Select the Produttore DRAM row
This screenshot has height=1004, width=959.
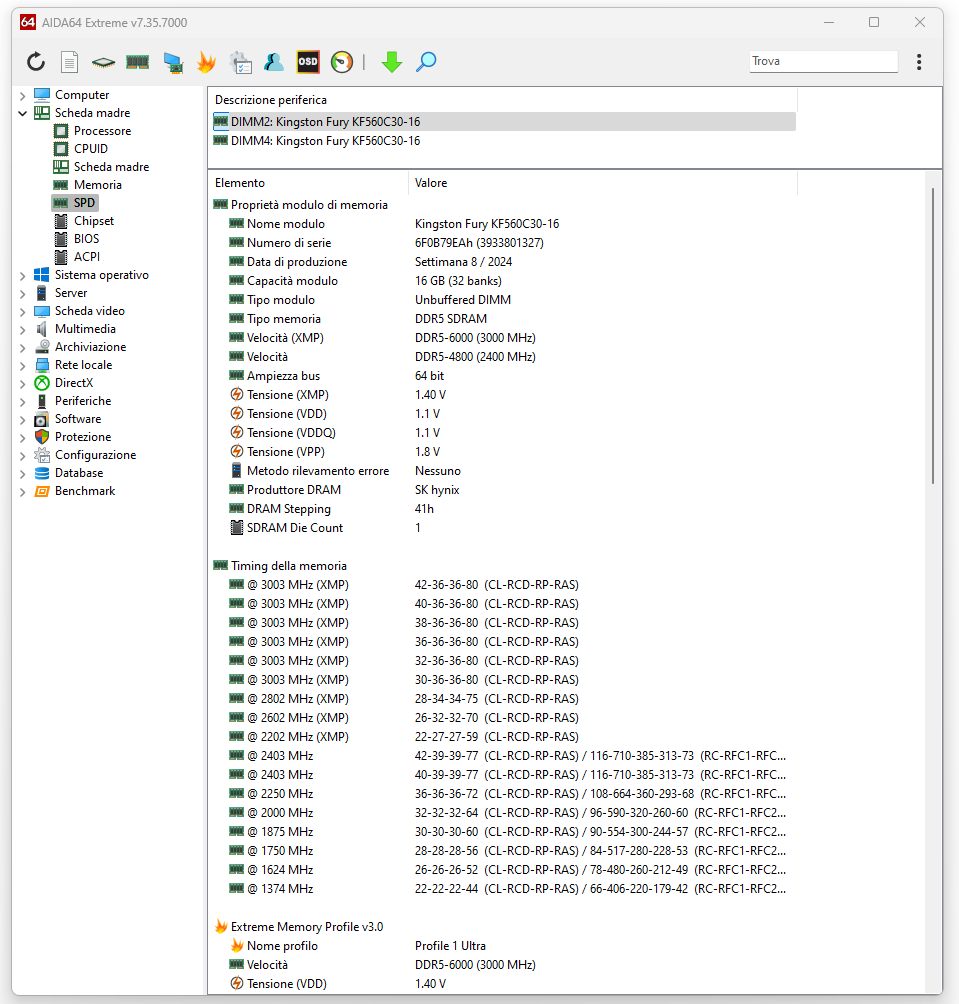click(x=504, y=490)
